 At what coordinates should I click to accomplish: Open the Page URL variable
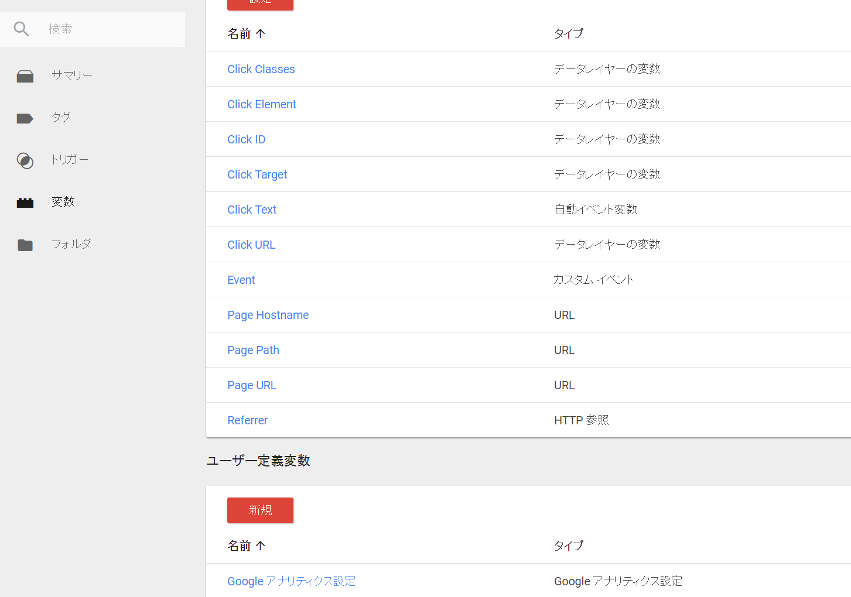pyautogui.click(x=252, y=385)
